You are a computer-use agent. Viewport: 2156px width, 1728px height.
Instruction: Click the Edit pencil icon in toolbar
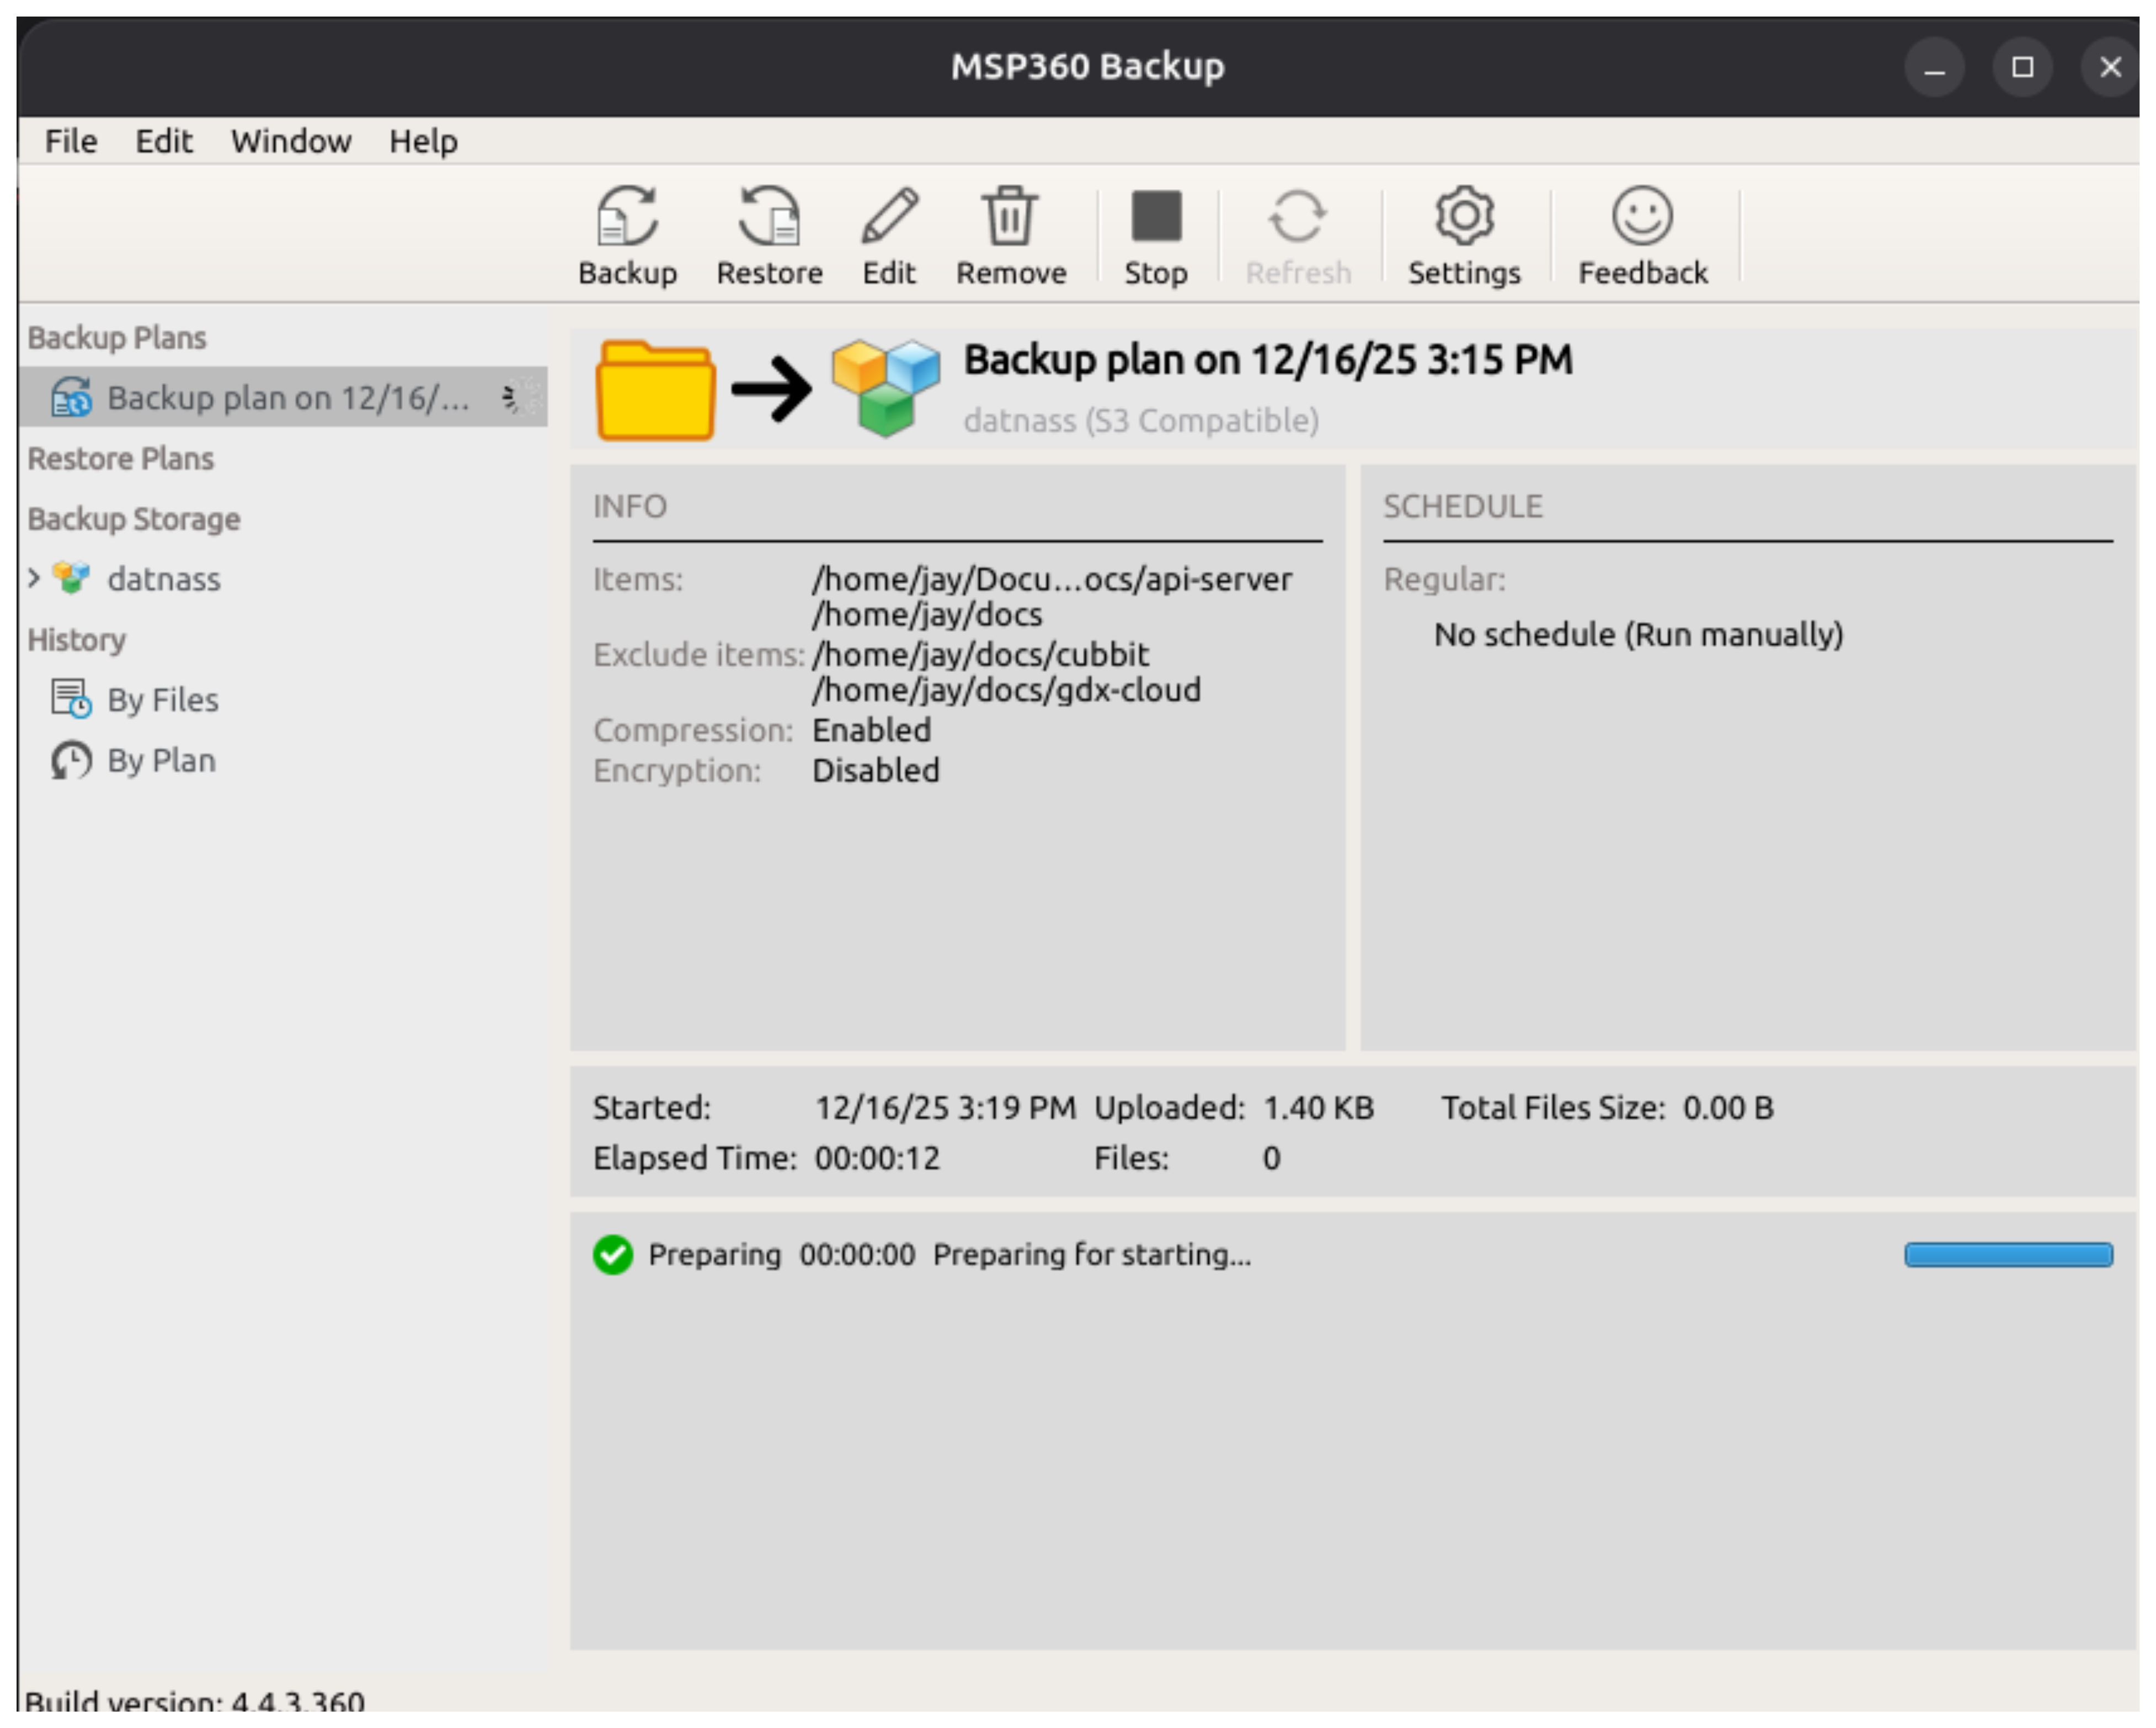(x=888, y=217)
